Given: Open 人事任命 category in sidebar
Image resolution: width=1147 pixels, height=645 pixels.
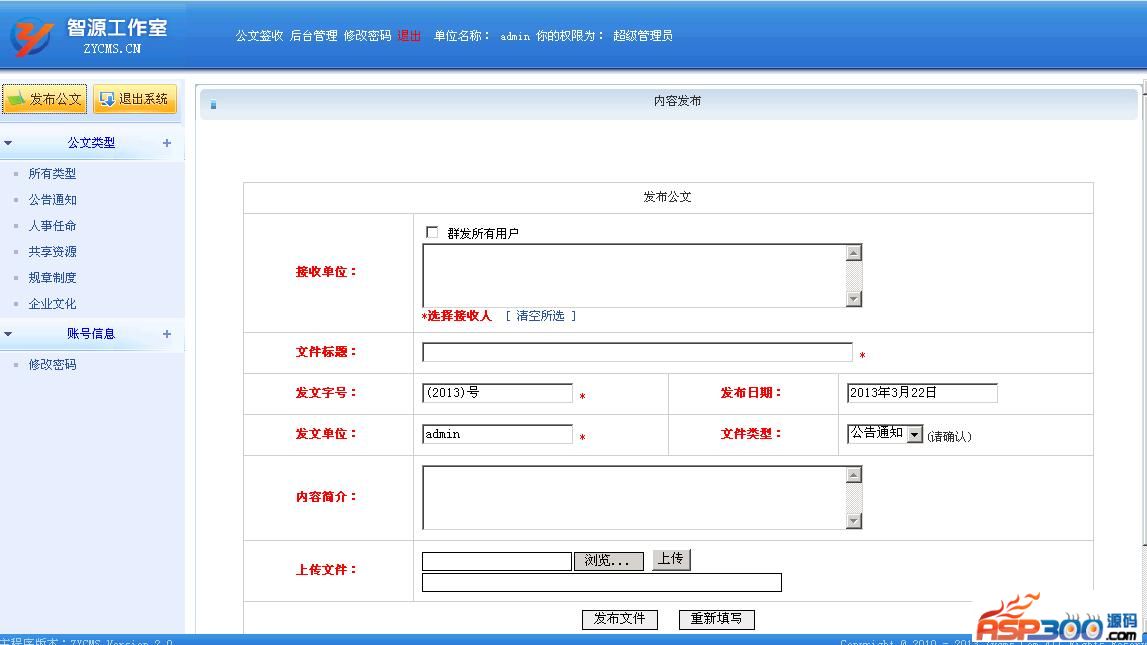Looking at the screenshot, I should coord(52,226).
